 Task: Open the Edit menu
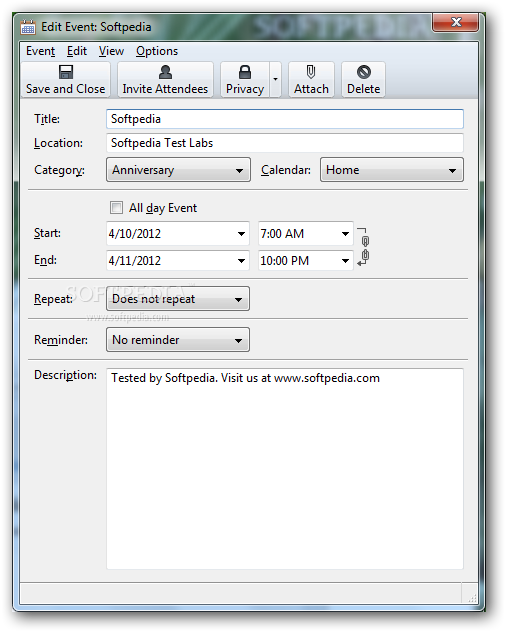(x=77, y=51)
